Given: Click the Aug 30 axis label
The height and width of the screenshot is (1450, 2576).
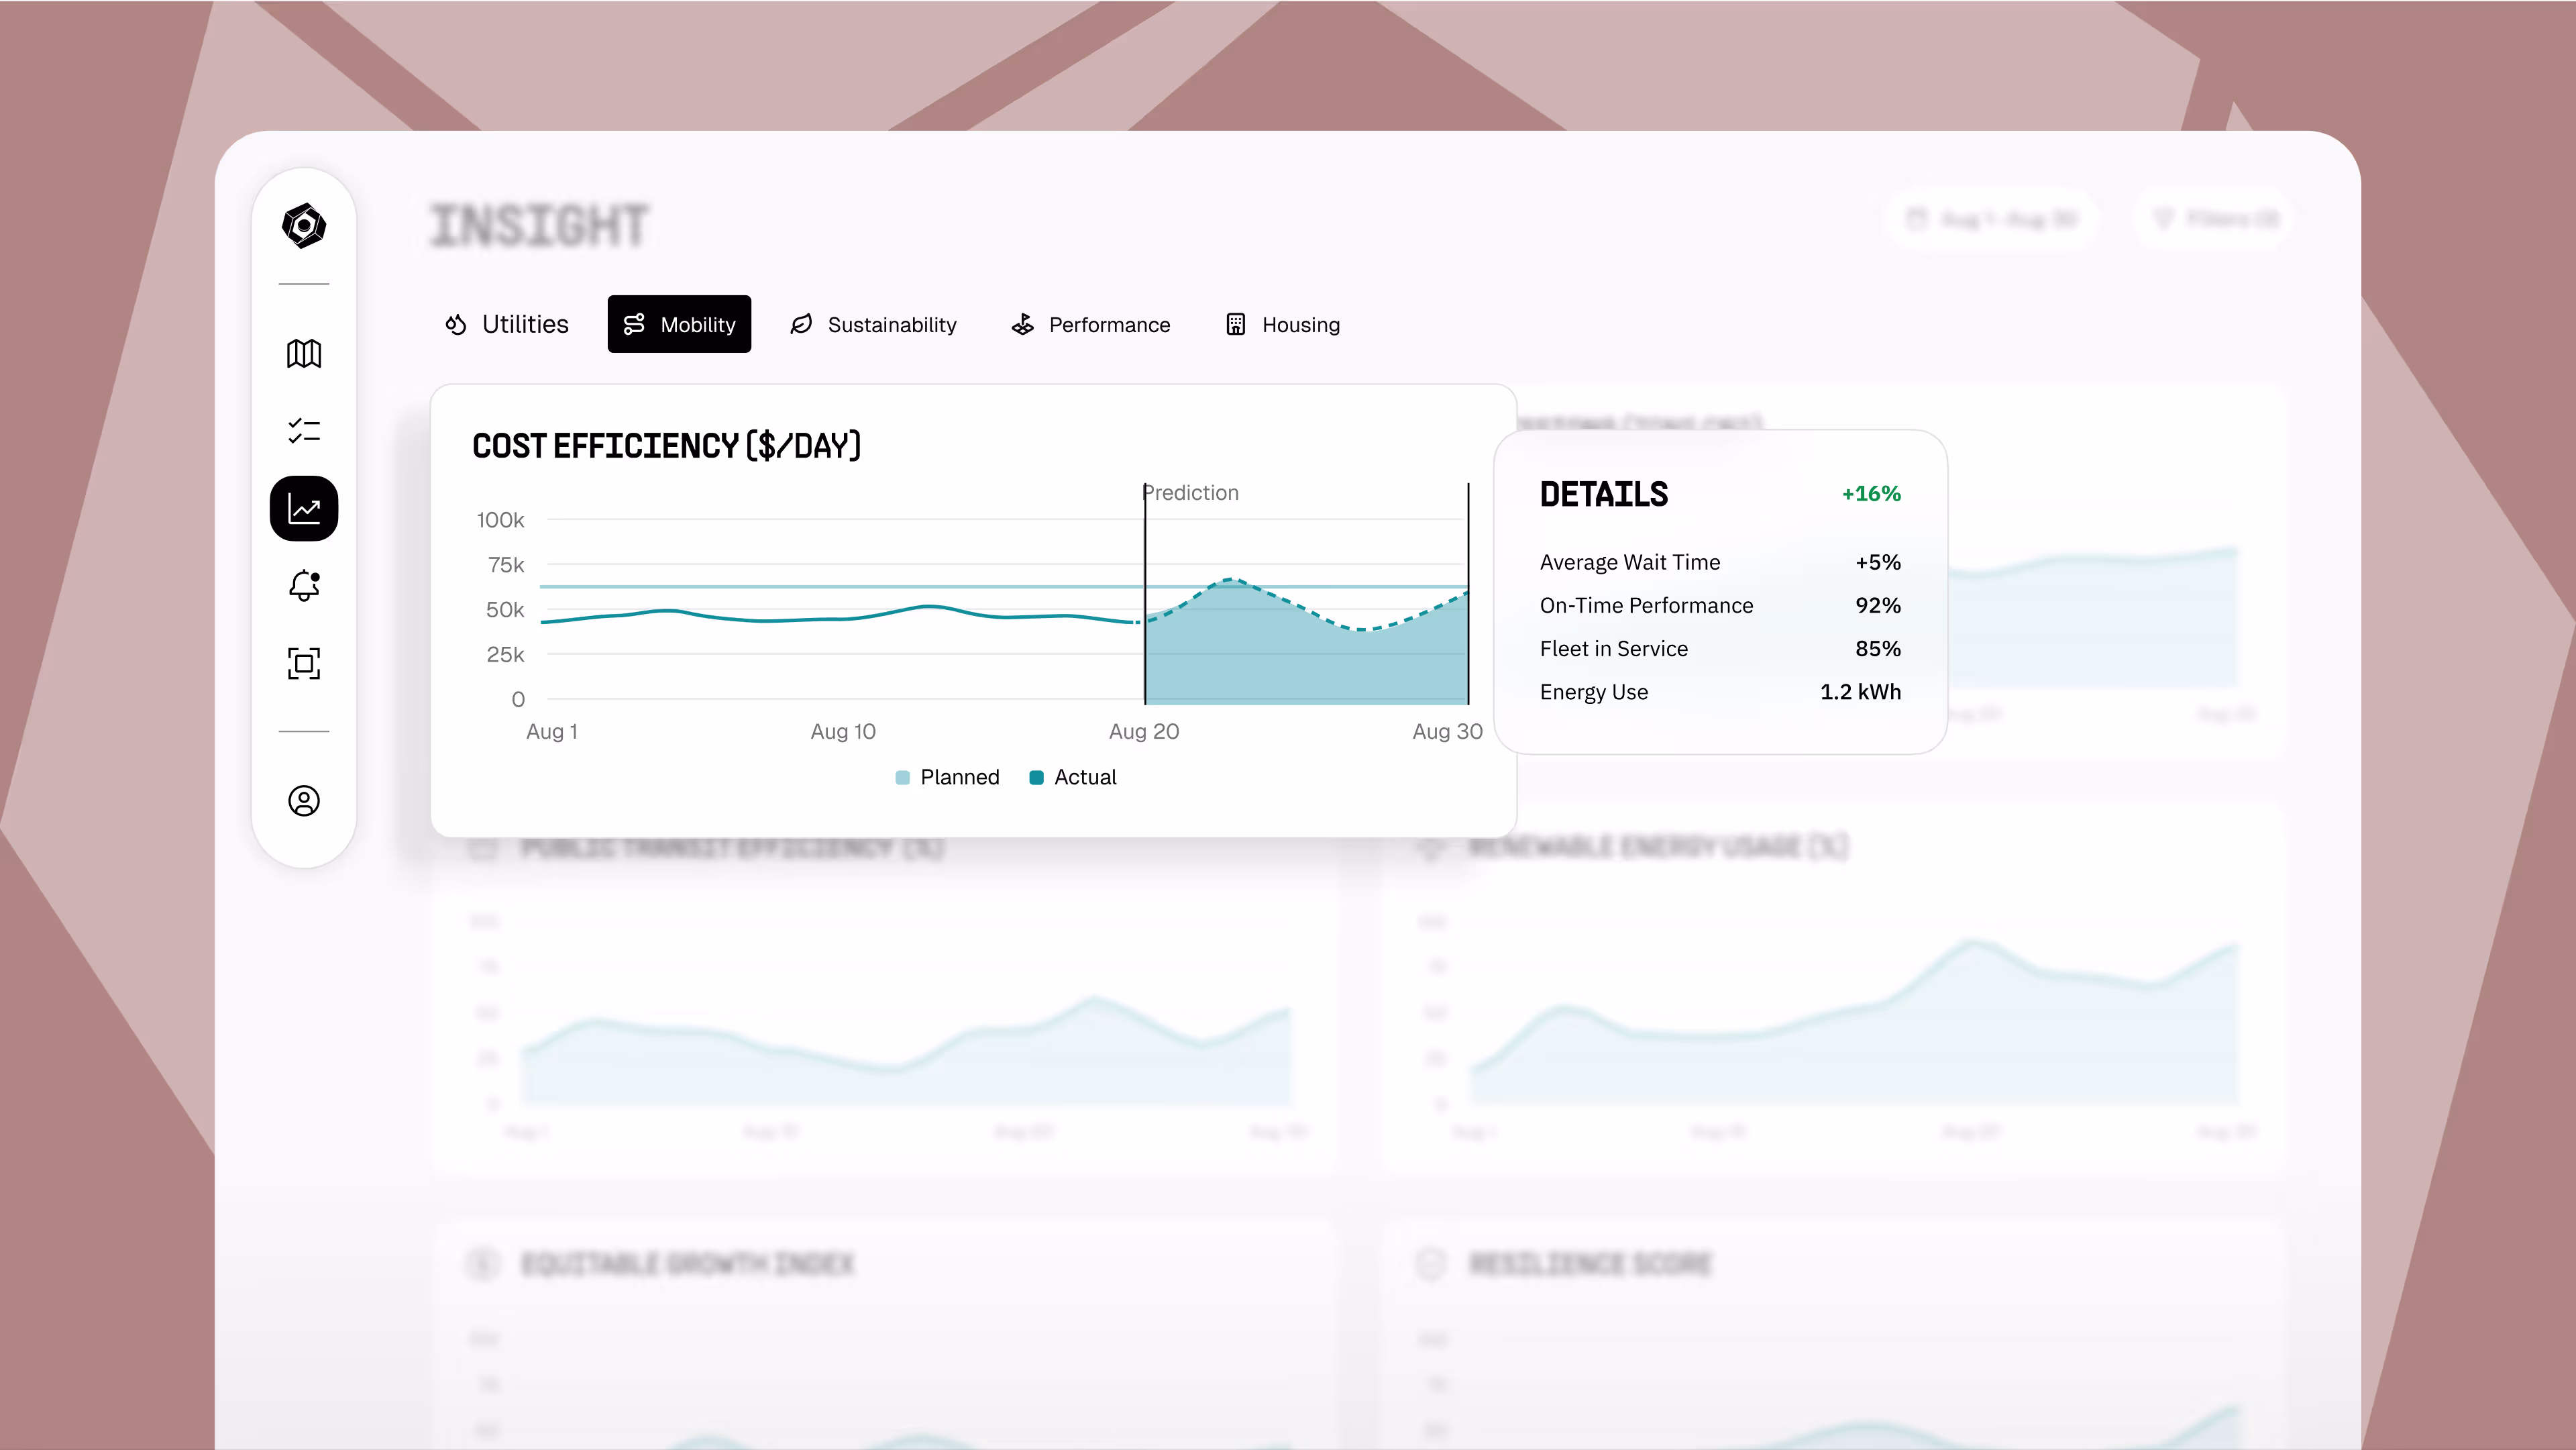Looking at the screenshot, I should click(x=1447, y=731).
